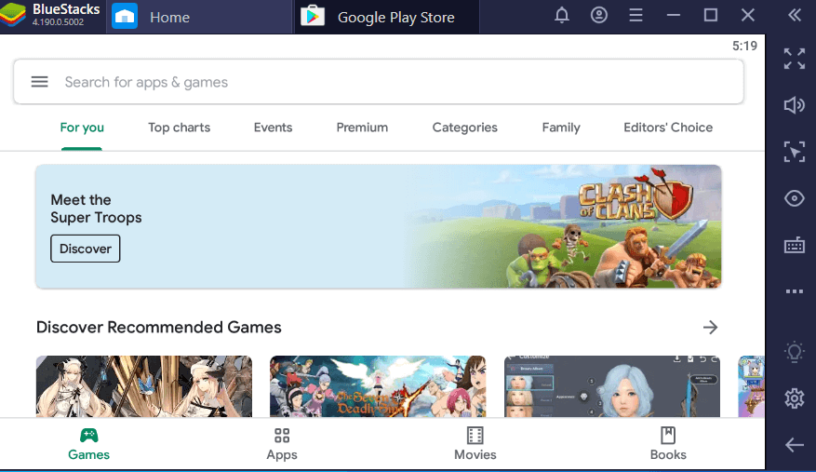This screenshot has width=816, height=472.
Task: Click the Android back arrow in sidebar
Action: 794,445
